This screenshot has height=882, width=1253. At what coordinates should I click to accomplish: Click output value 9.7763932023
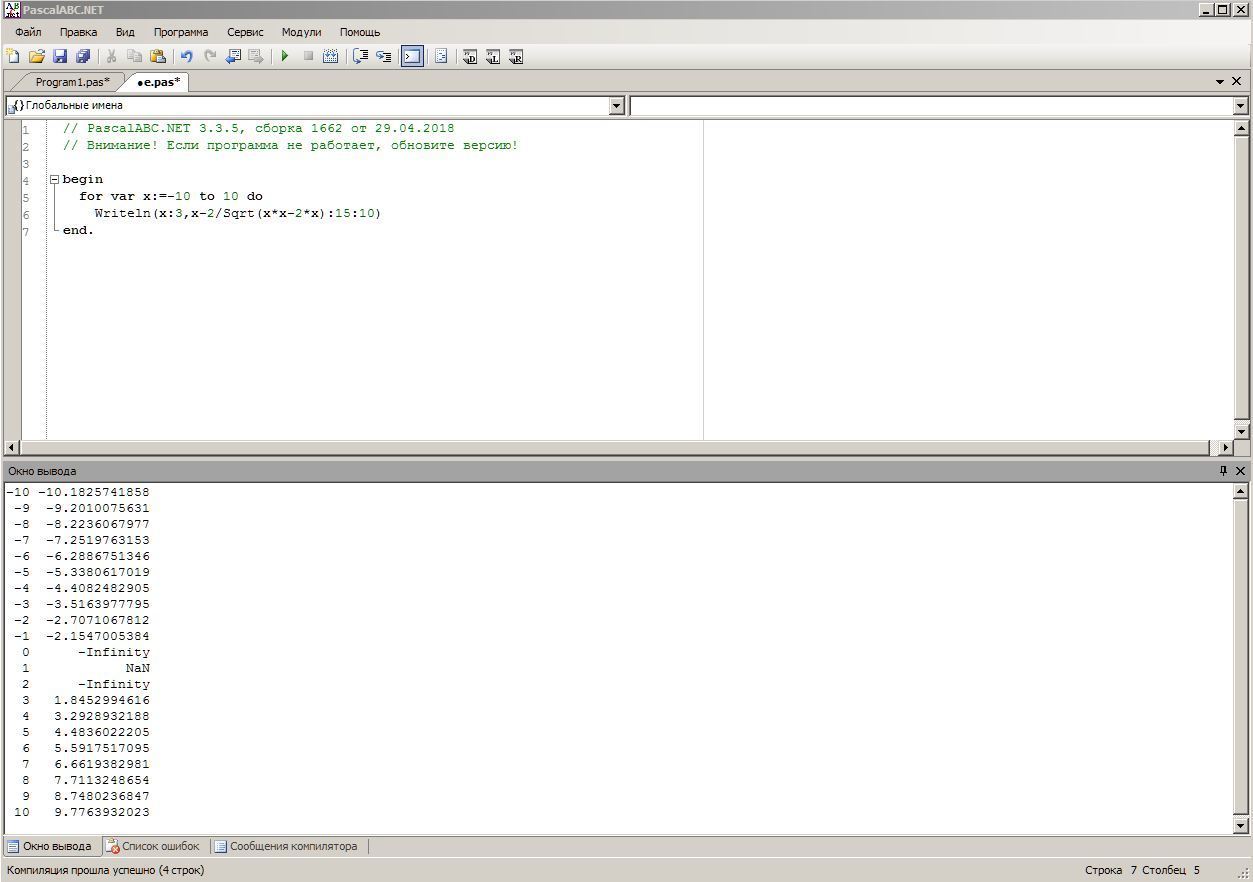pyautogui.click(x=102, y=812)
